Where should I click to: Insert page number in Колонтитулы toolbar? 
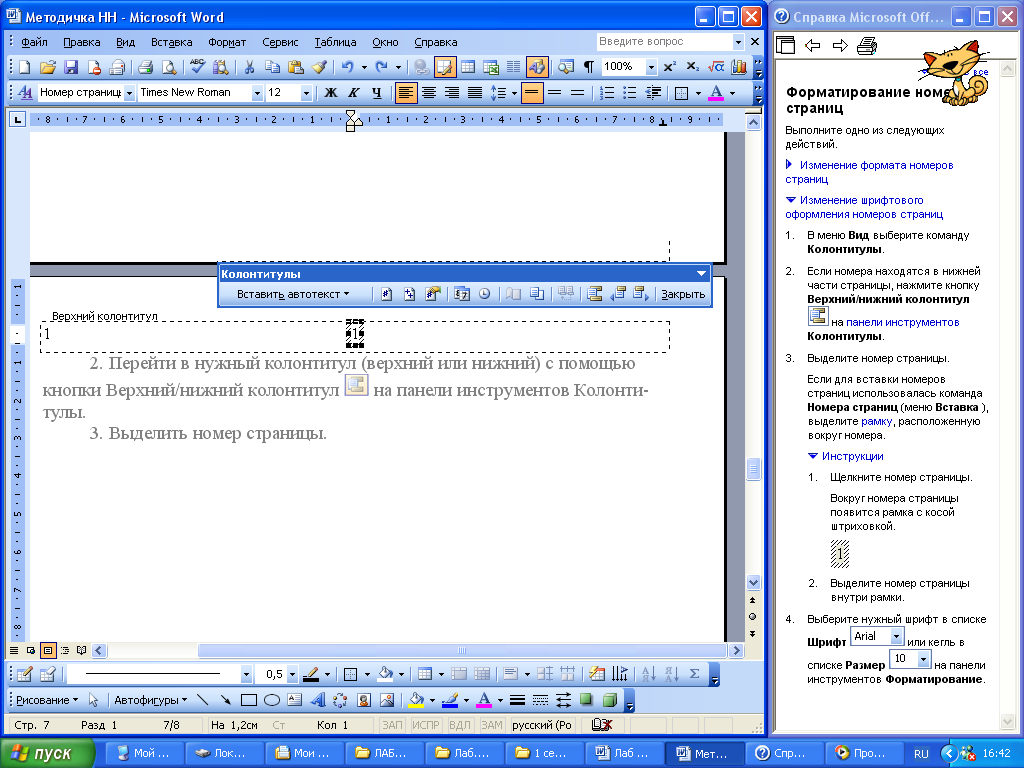coord(386,294)
